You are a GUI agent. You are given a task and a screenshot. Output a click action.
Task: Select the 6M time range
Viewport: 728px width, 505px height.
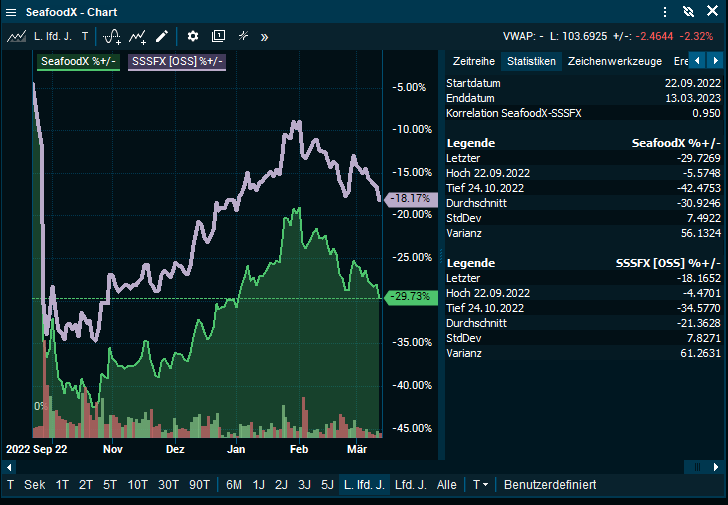pos(233,485)
